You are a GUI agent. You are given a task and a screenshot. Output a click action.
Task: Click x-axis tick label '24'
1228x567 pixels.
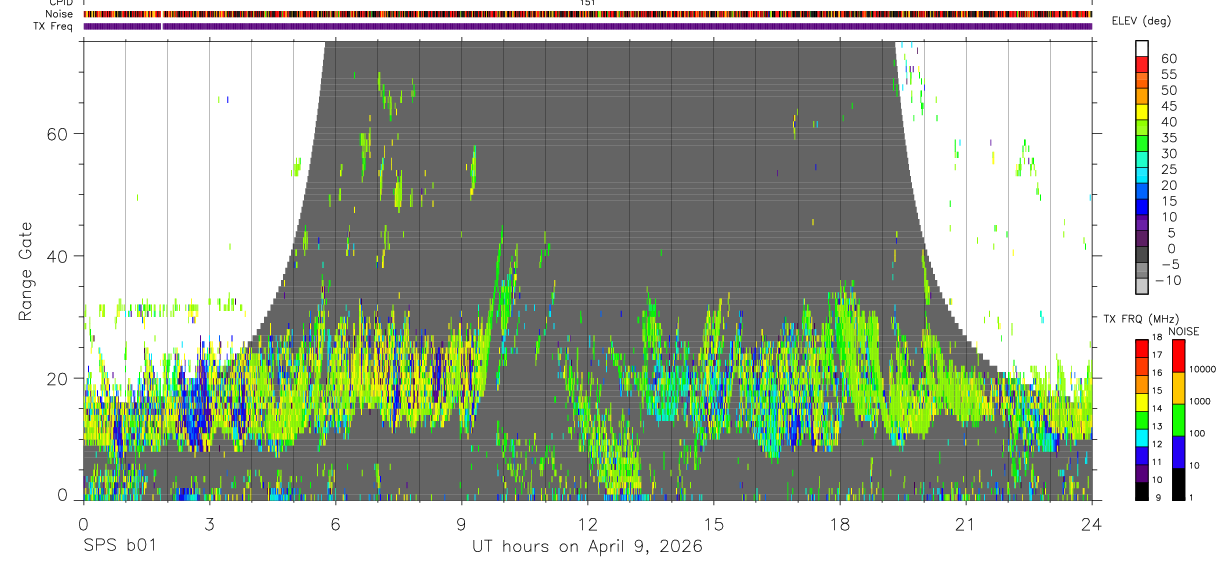point(1091,524)
